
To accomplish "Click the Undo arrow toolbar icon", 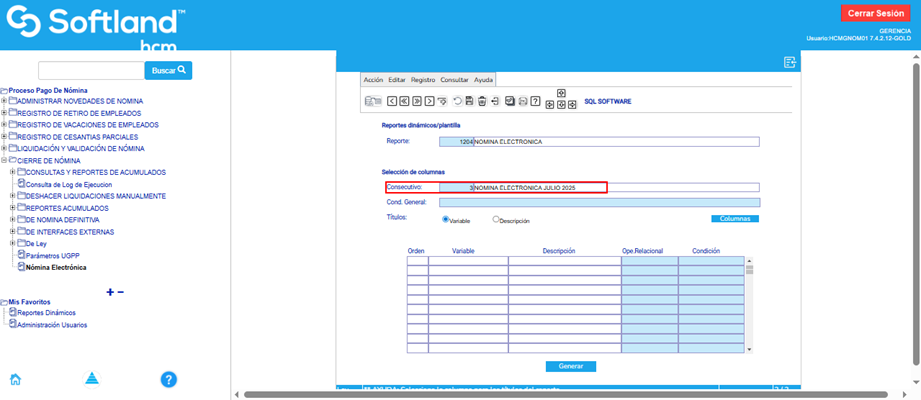I will [458, 101].
